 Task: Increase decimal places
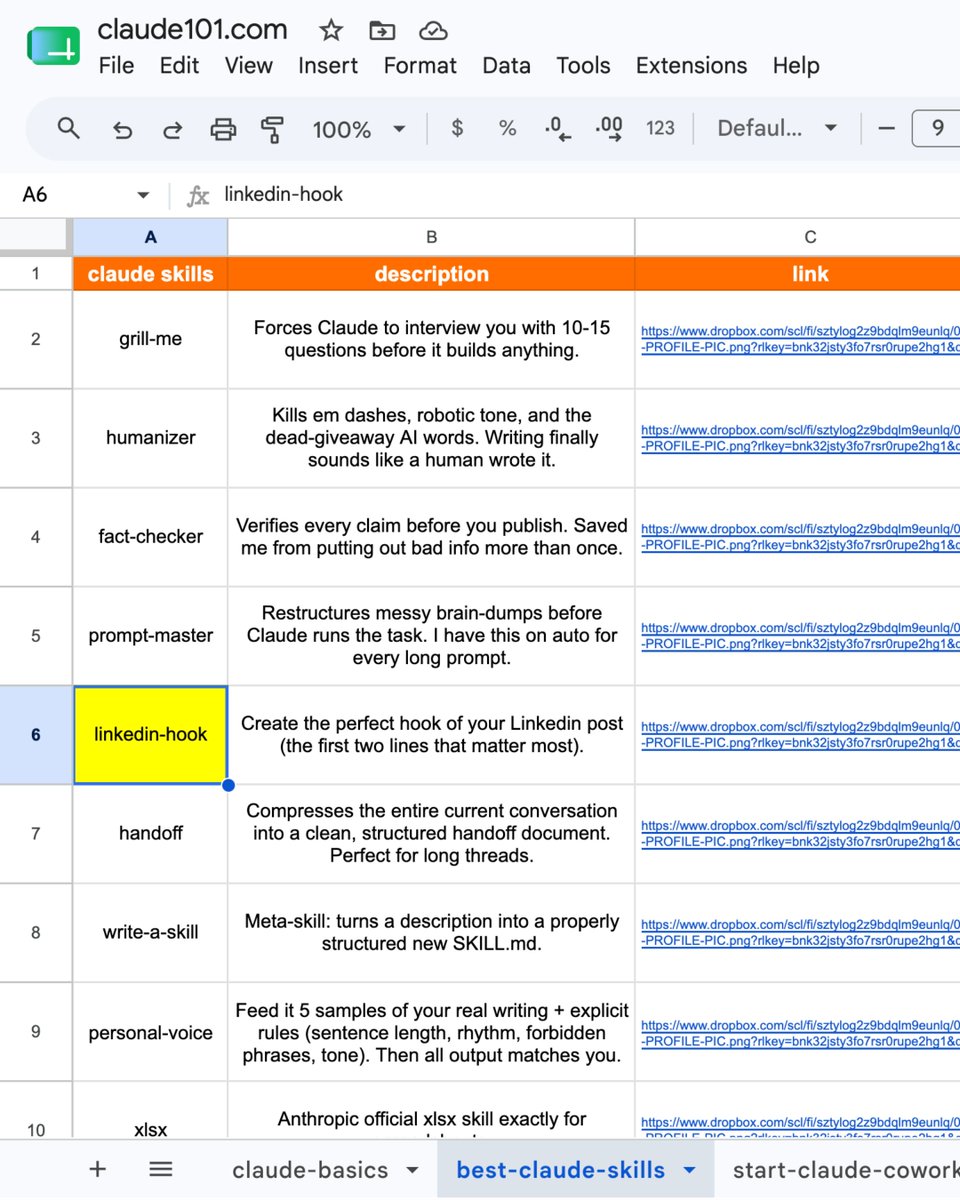(x=609, y=128)
